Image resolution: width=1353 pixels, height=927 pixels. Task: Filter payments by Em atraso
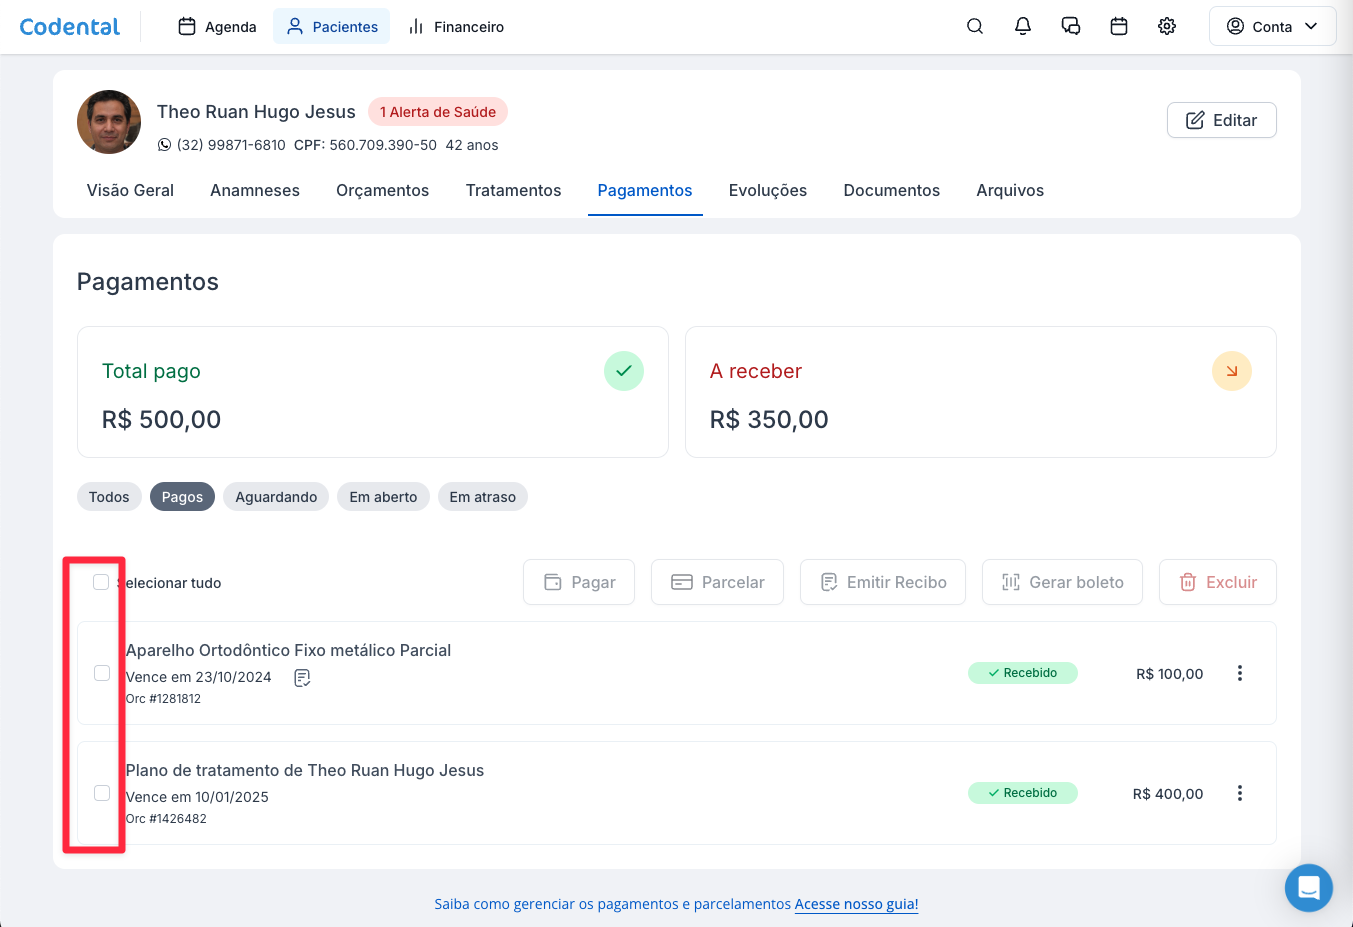482,497
